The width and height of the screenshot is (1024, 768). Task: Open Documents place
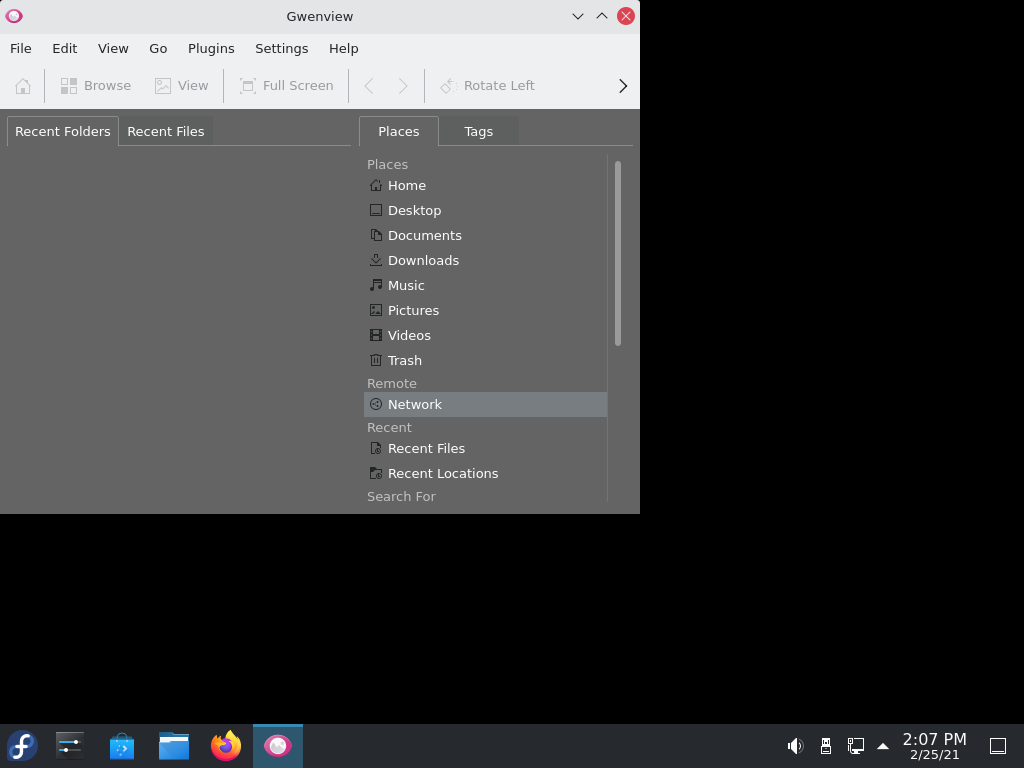(x=485, y=235)
